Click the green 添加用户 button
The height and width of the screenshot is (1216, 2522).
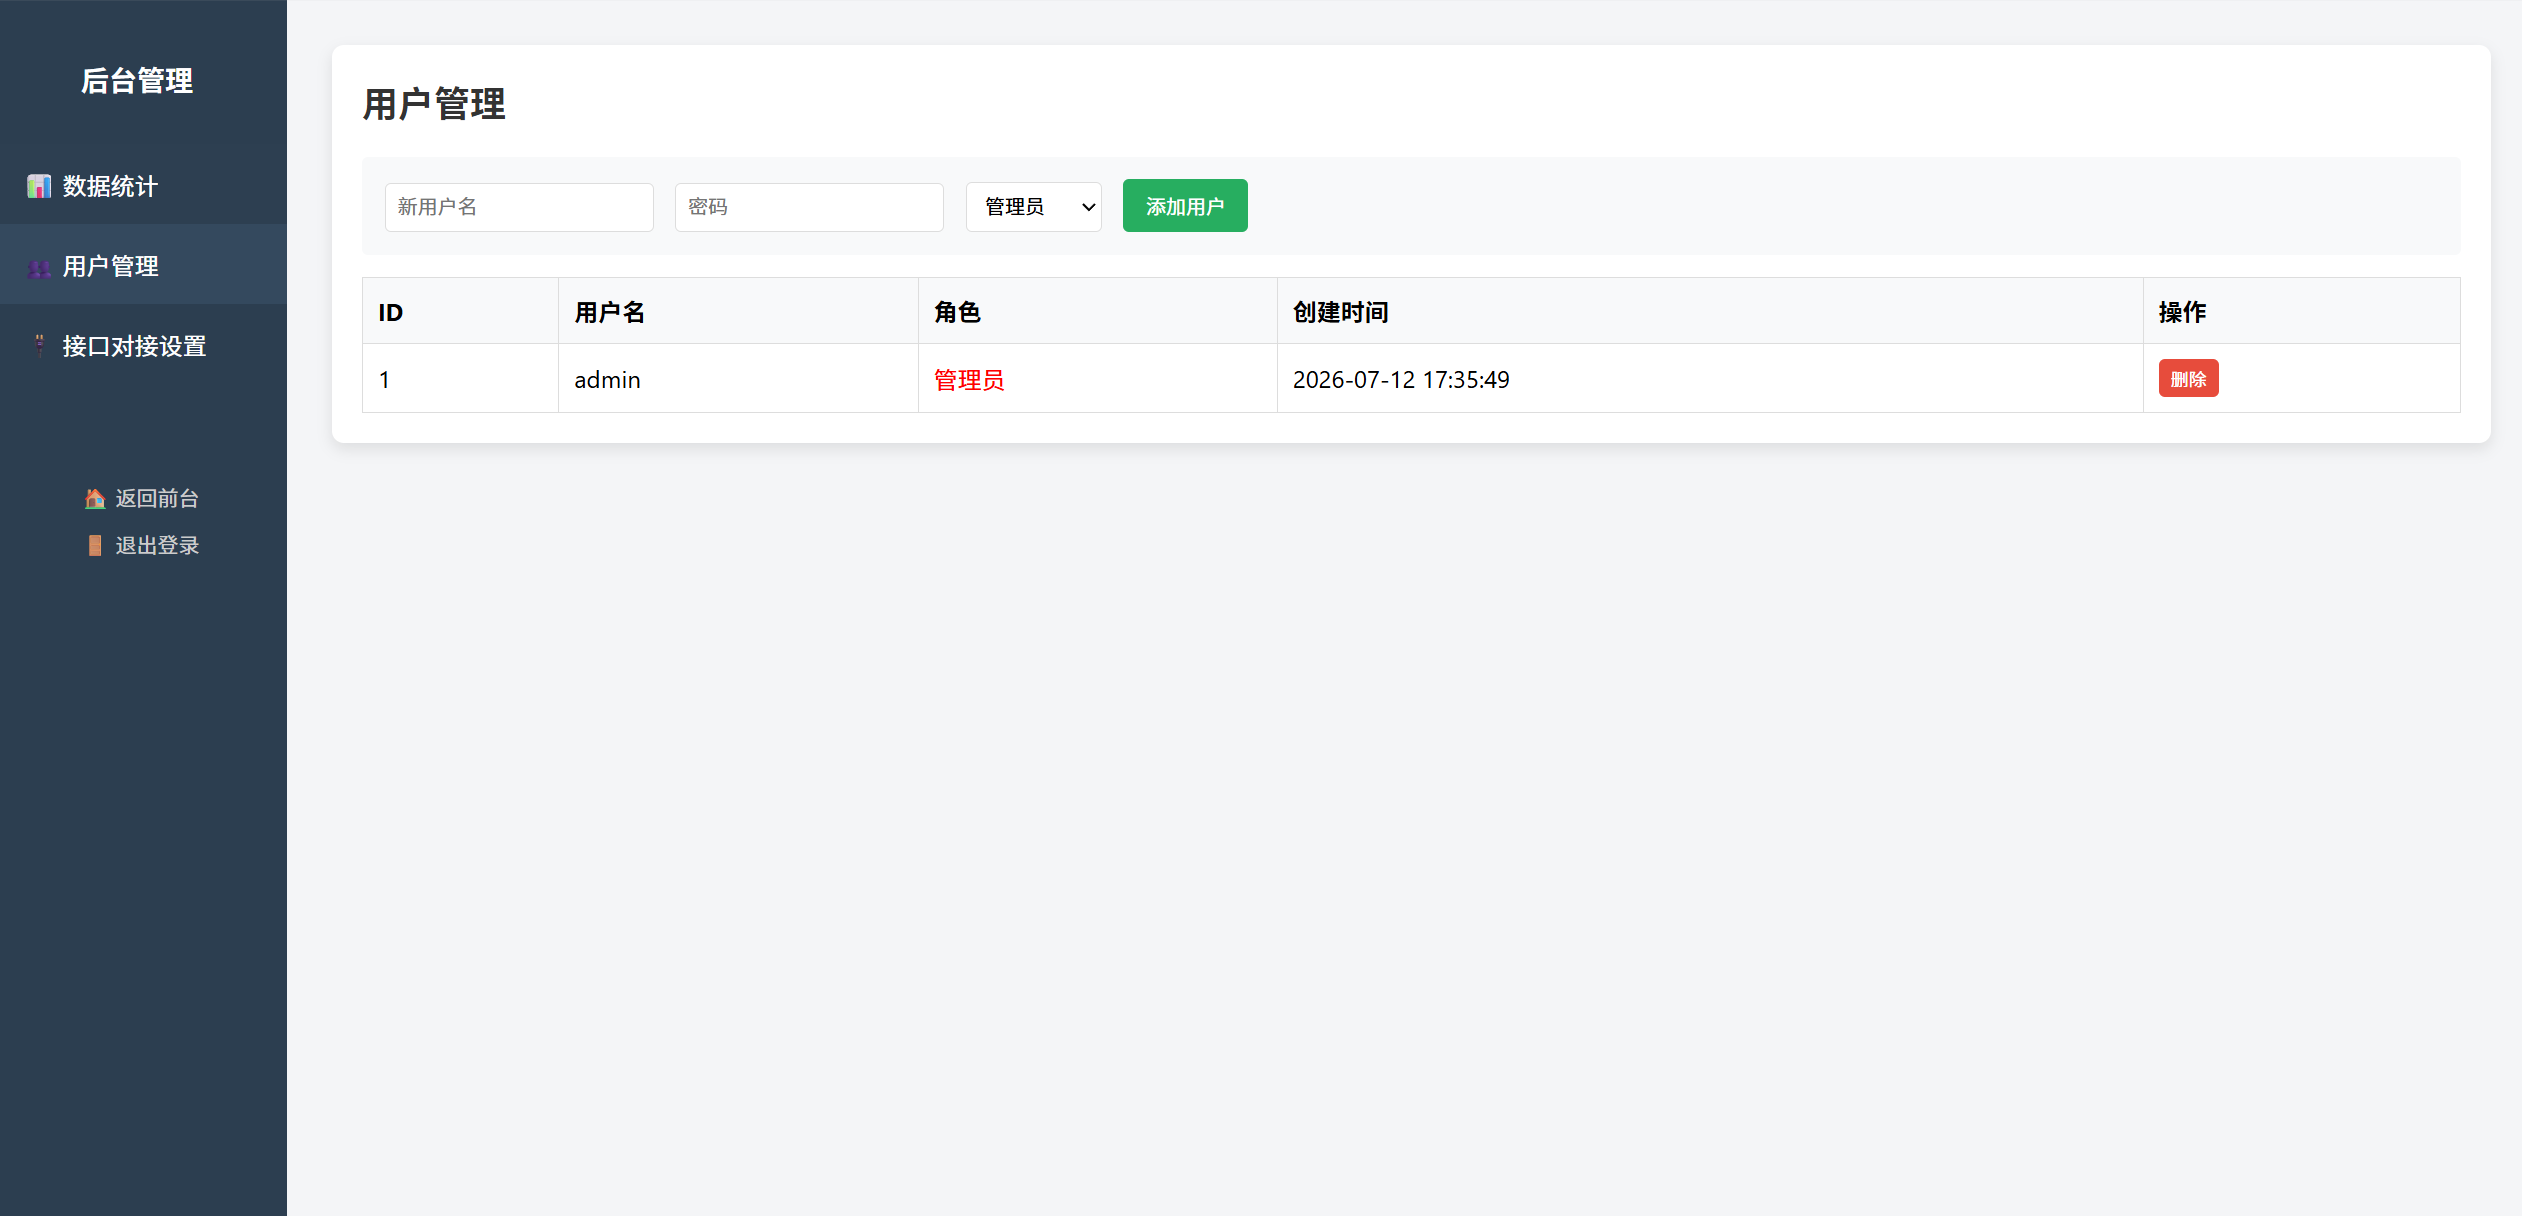1185,206
